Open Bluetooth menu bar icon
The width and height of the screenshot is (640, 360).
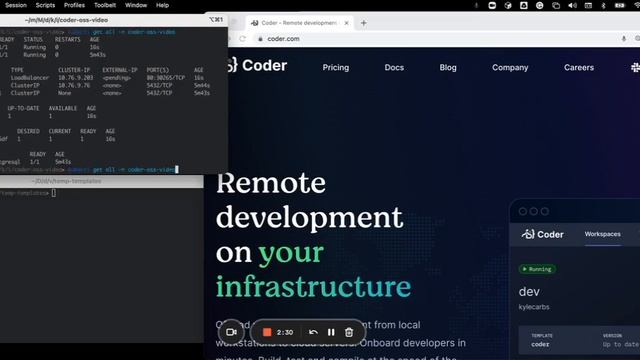pos(603,5)
